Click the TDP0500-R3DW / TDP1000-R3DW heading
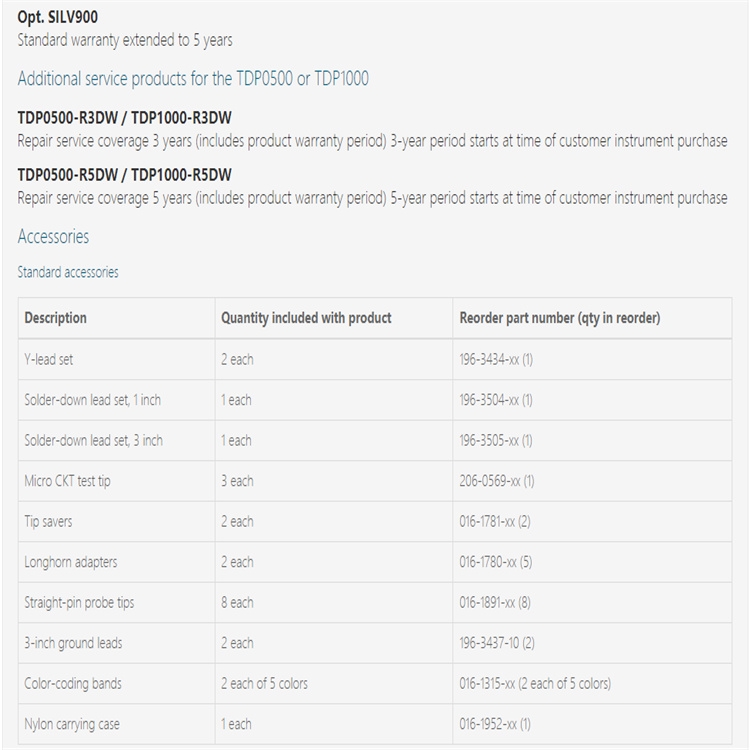 coord(124,118)
